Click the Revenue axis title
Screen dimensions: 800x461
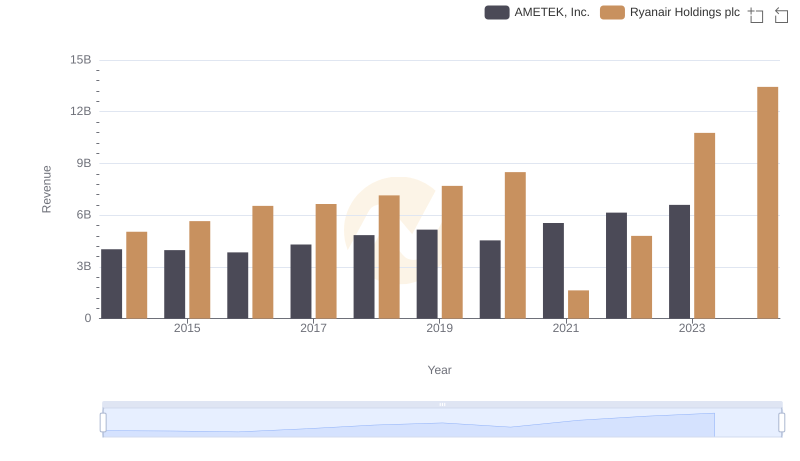pyautogui.click(x=46, y=189)
